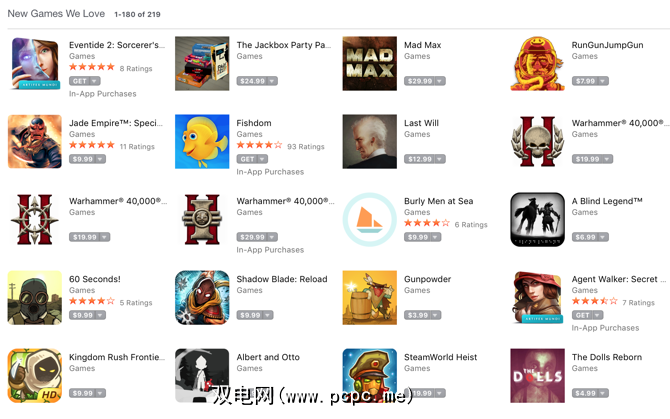Expand the arrow beside A Blind Legend $6.99

pyautogui.click(x=603, y=237)
